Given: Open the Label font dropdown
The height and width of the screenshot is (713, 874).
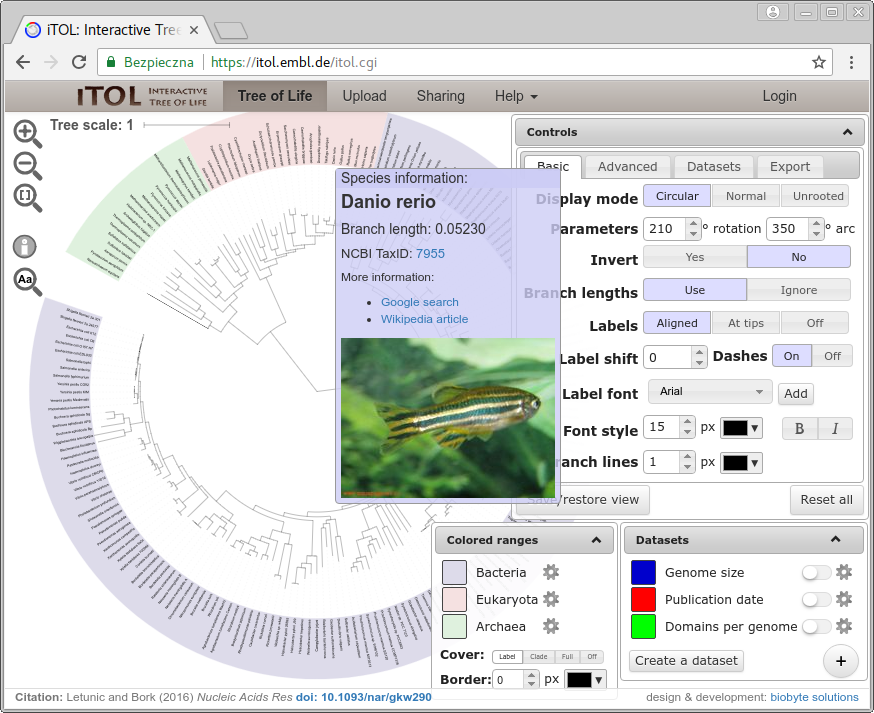Looking at the screenshot, I should pos(710,392).
